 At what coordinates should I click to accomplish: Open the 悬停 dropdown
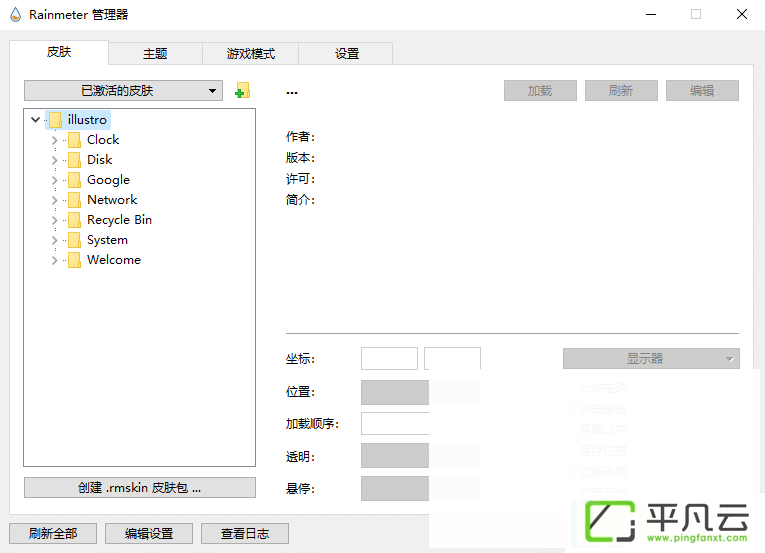click(421, 489)
